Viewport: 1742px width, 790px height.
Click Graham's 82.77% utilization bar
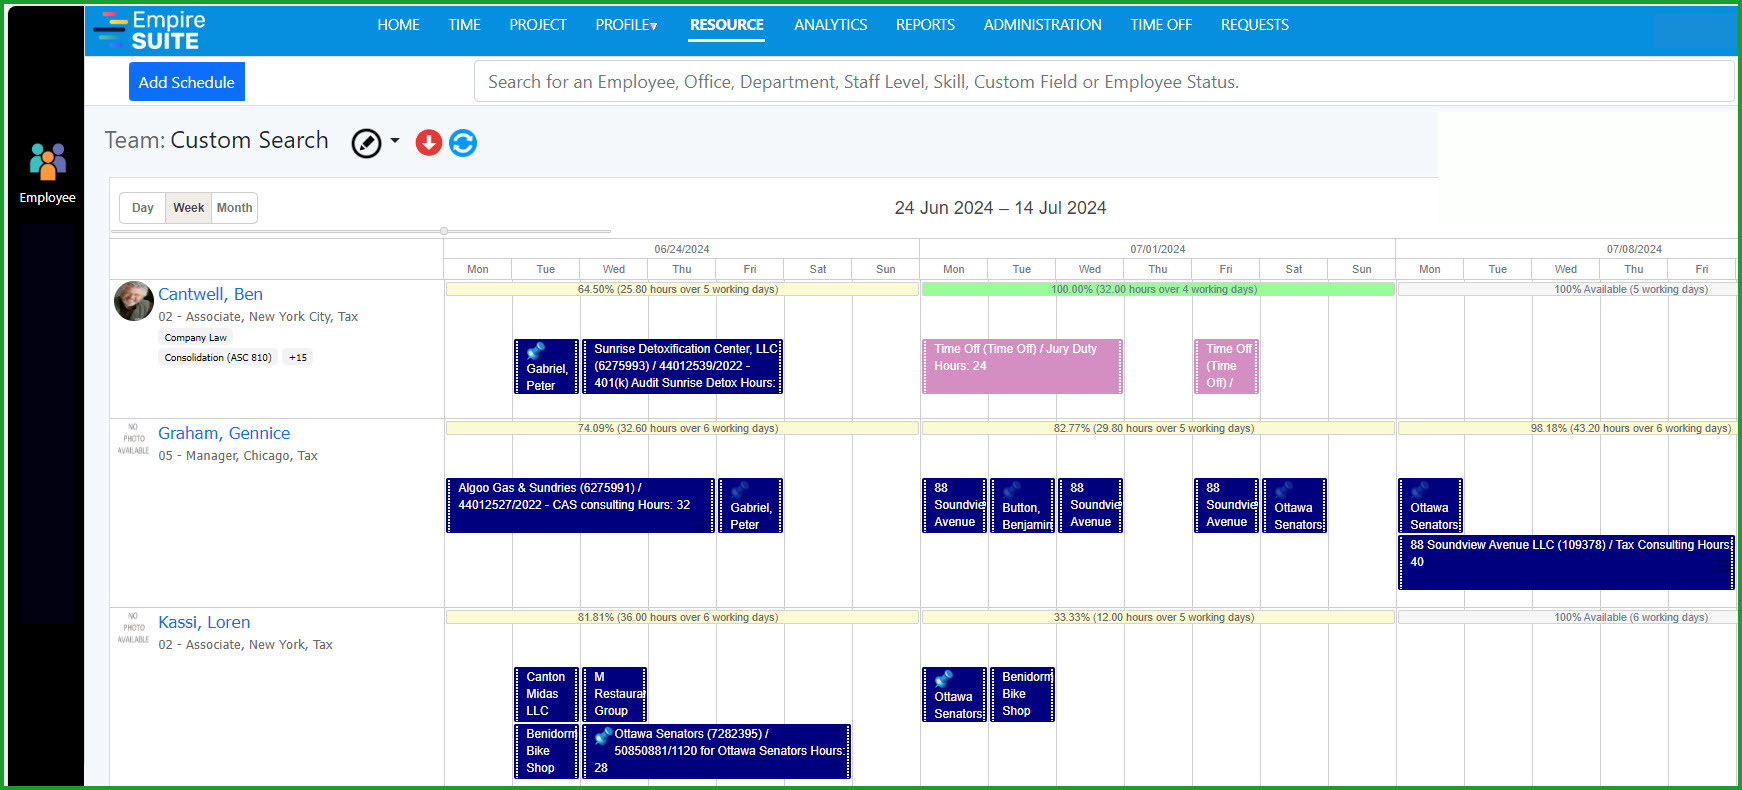coord(1158,428)
